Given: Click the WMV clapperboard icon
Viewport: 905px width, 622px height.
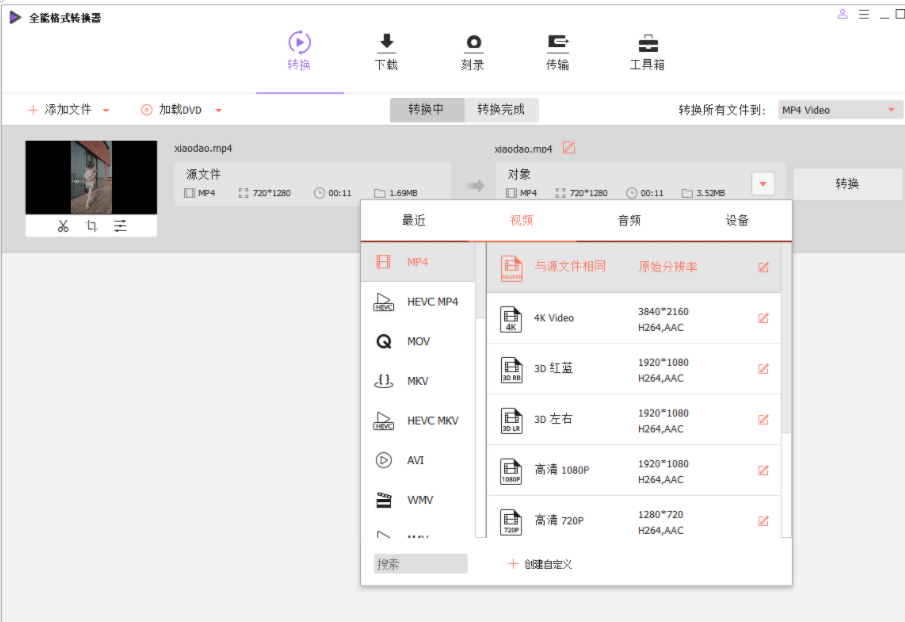Looking at the screenshot, I should coord(384,500).
